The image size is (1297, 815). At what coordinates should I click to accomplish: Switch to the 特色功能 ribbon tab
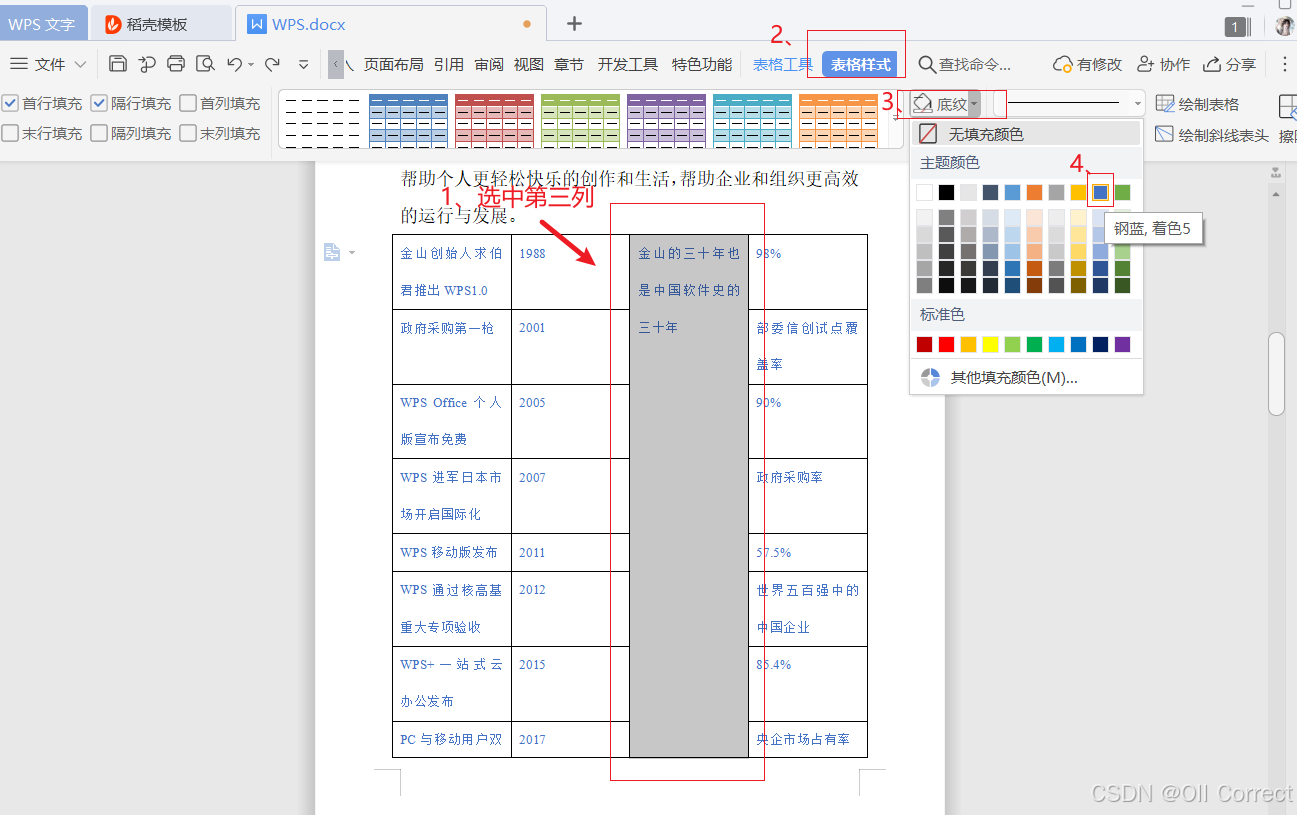[x=702, y=64]
